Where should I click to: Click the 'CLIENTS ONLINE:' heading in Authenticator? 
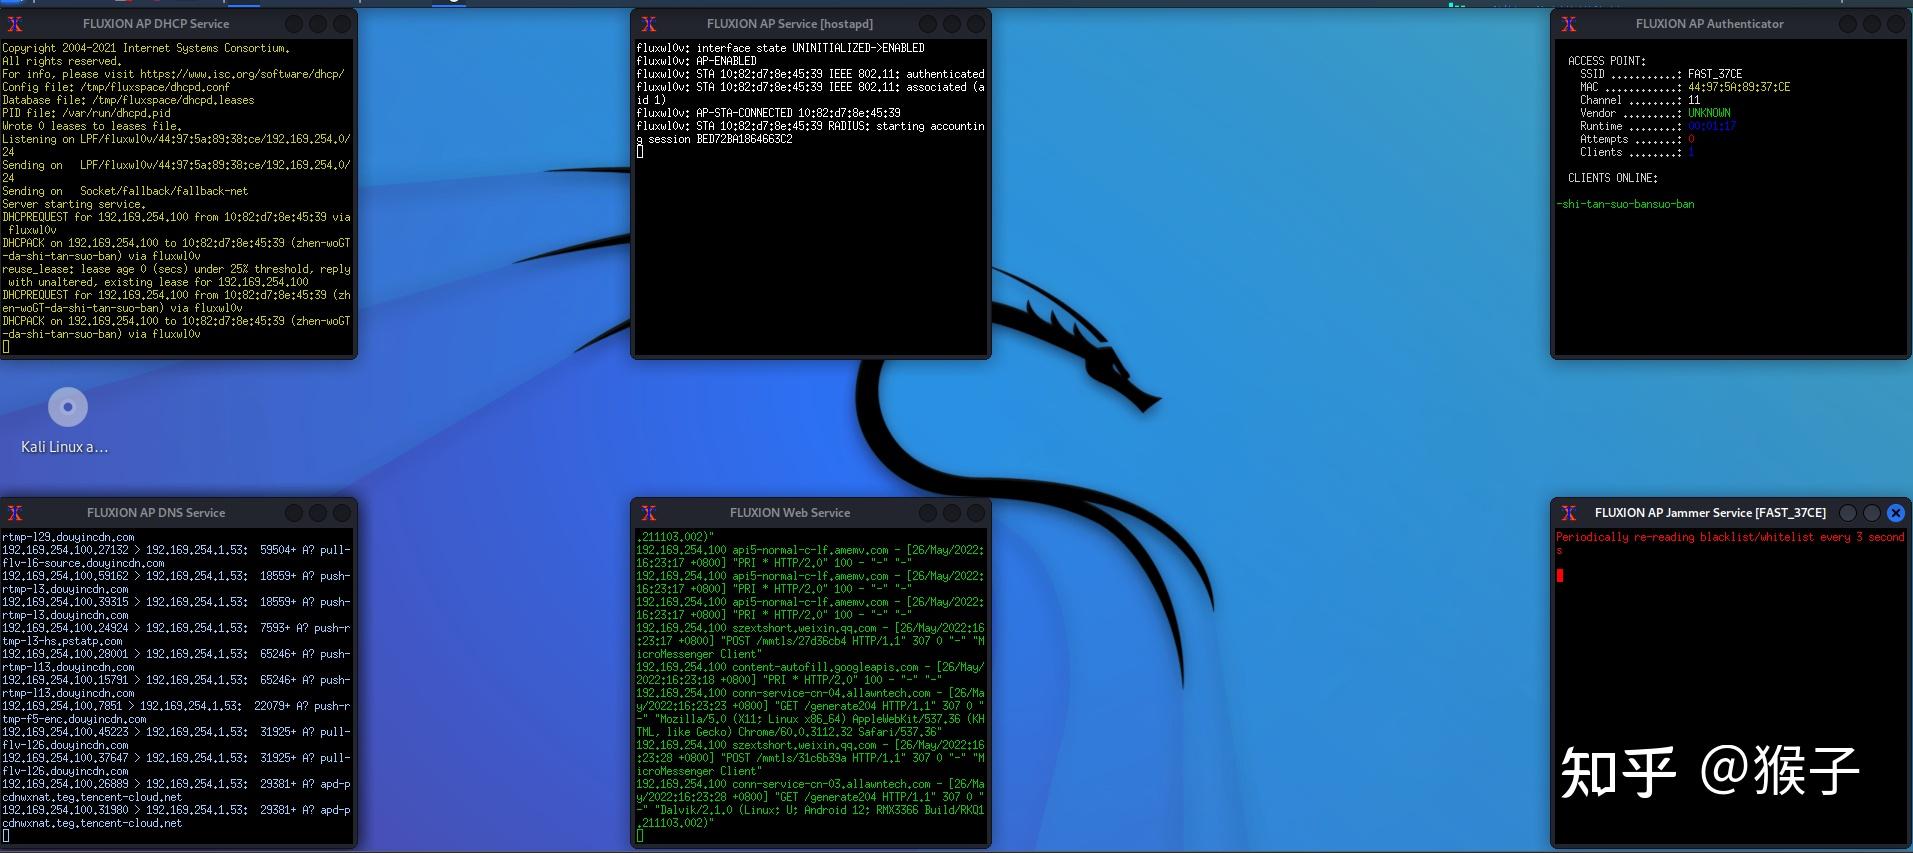pos(1613,178)
